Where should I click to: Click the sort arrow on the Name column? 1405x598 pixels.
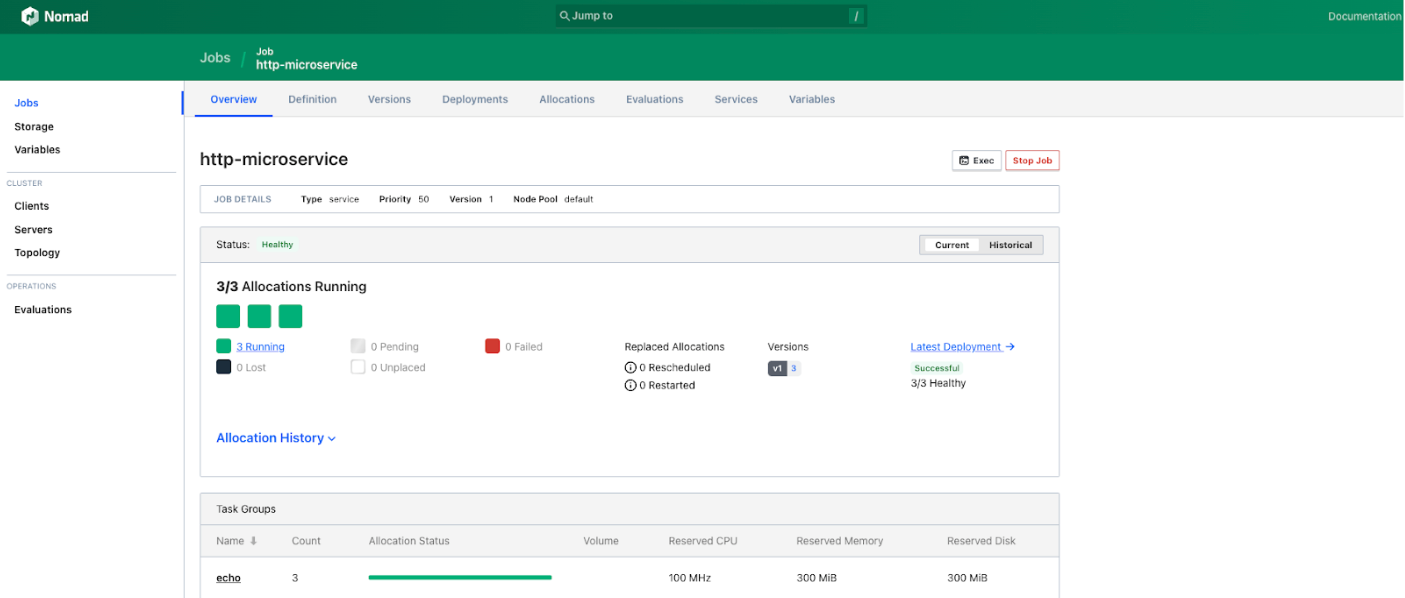click(252, 540)
